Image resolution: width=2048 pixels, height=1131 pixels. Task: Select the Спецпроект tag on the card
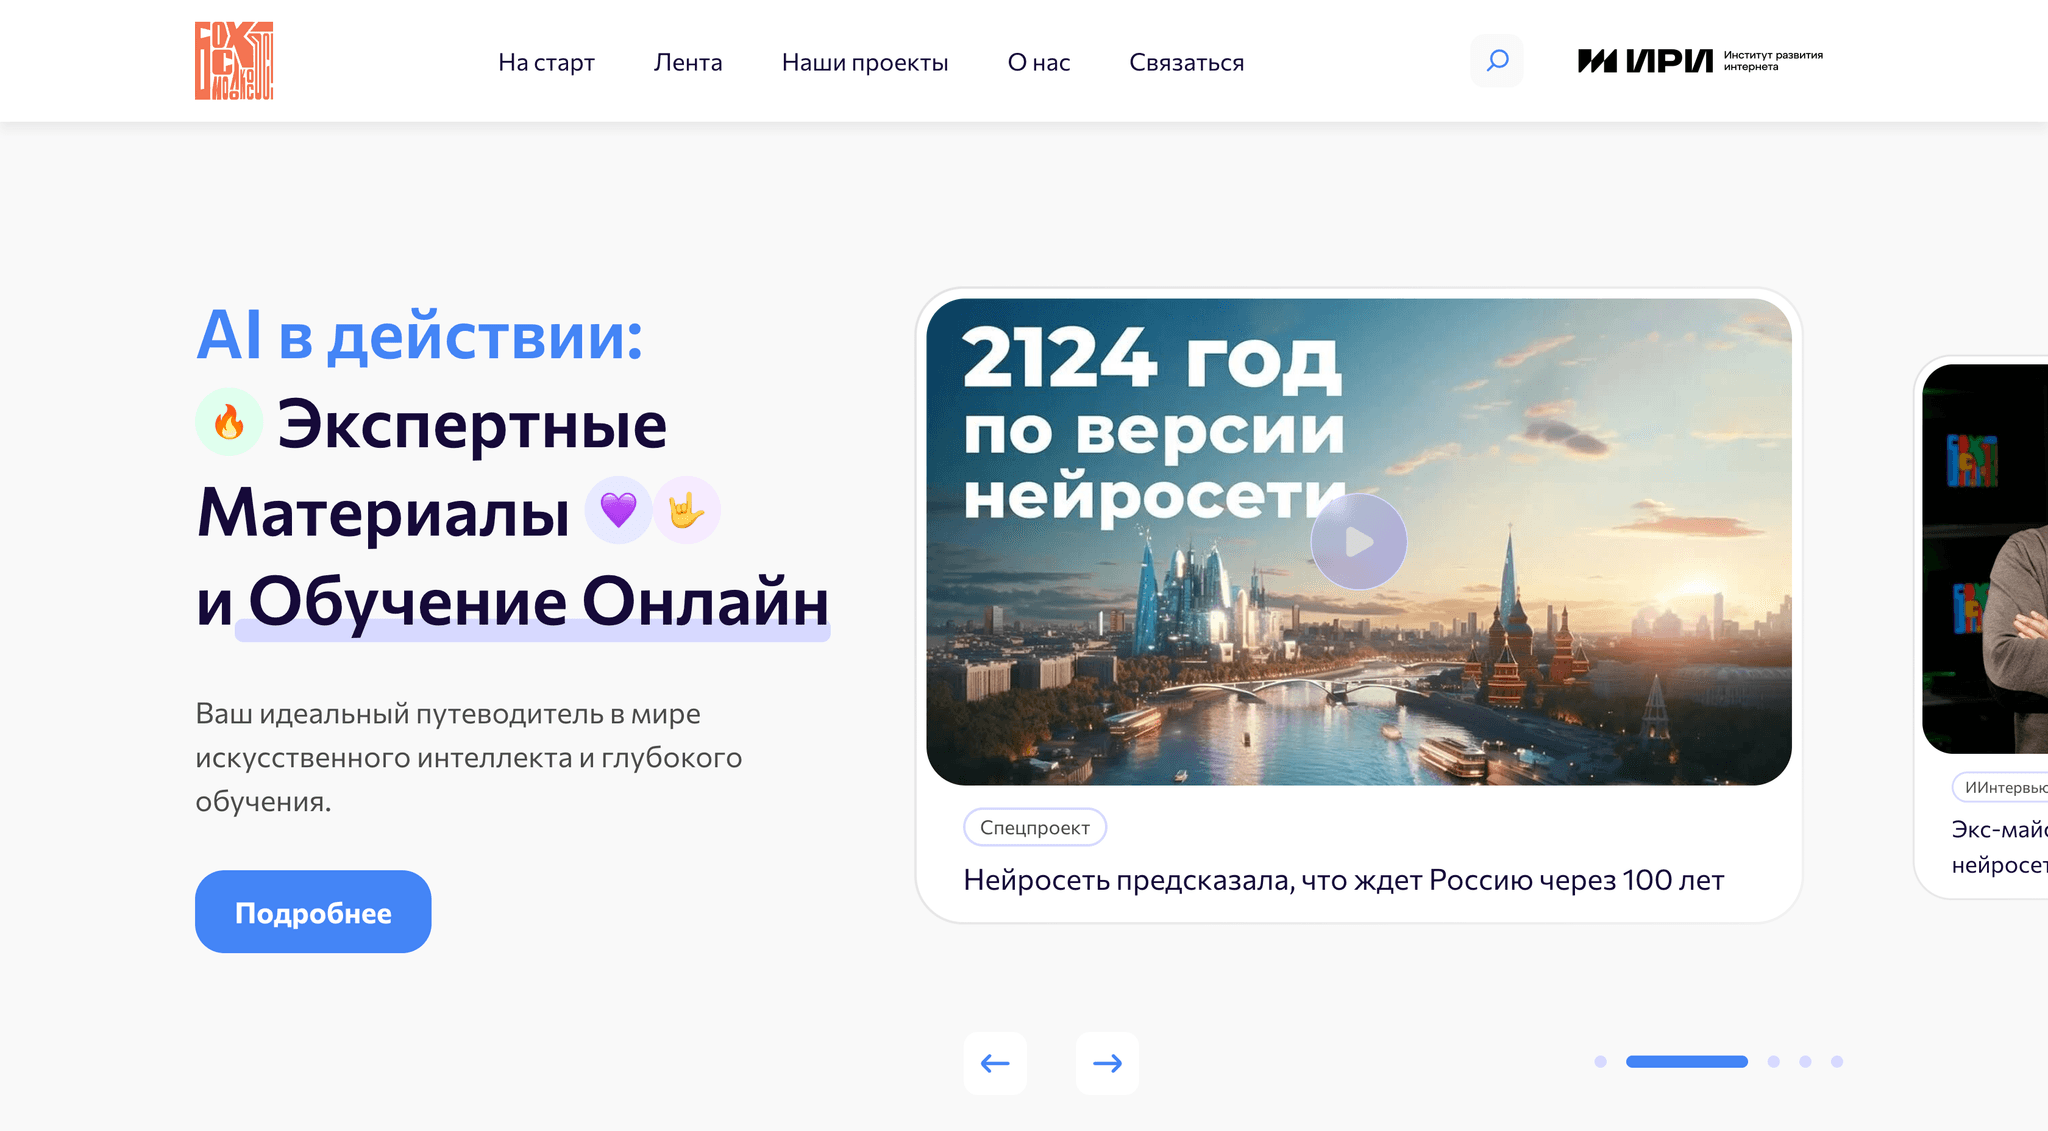[1034, 827]
